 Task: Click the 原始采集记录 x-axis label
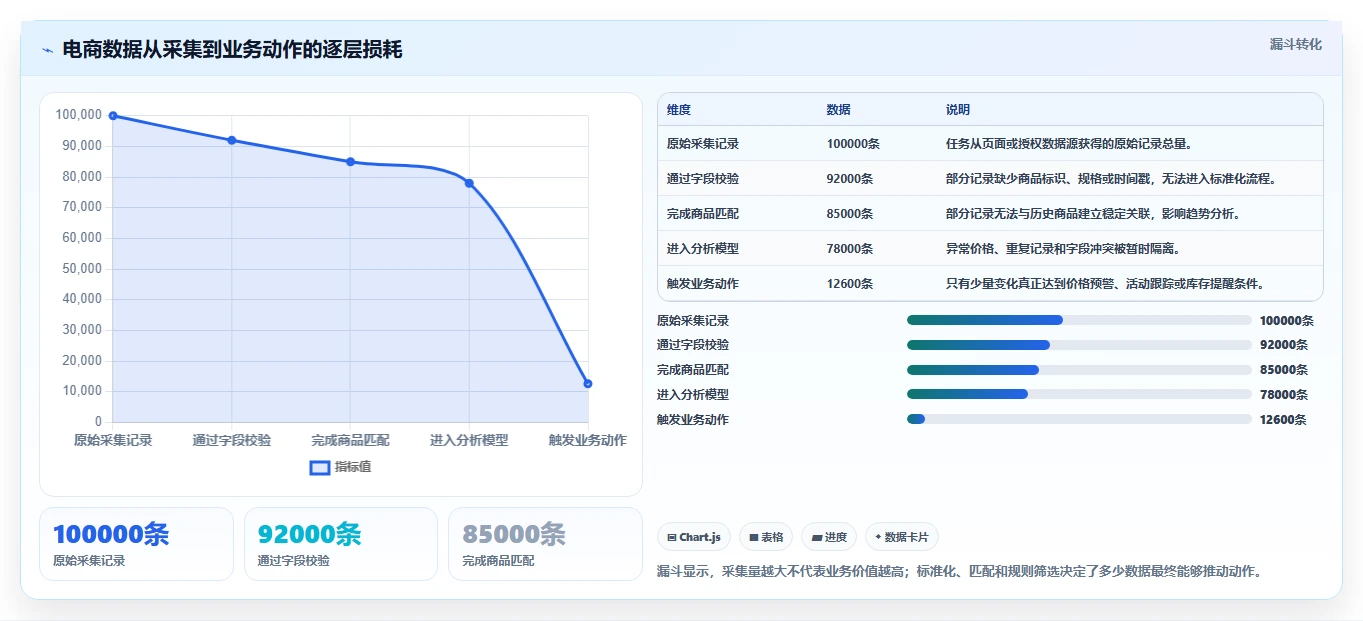(113, 440)
